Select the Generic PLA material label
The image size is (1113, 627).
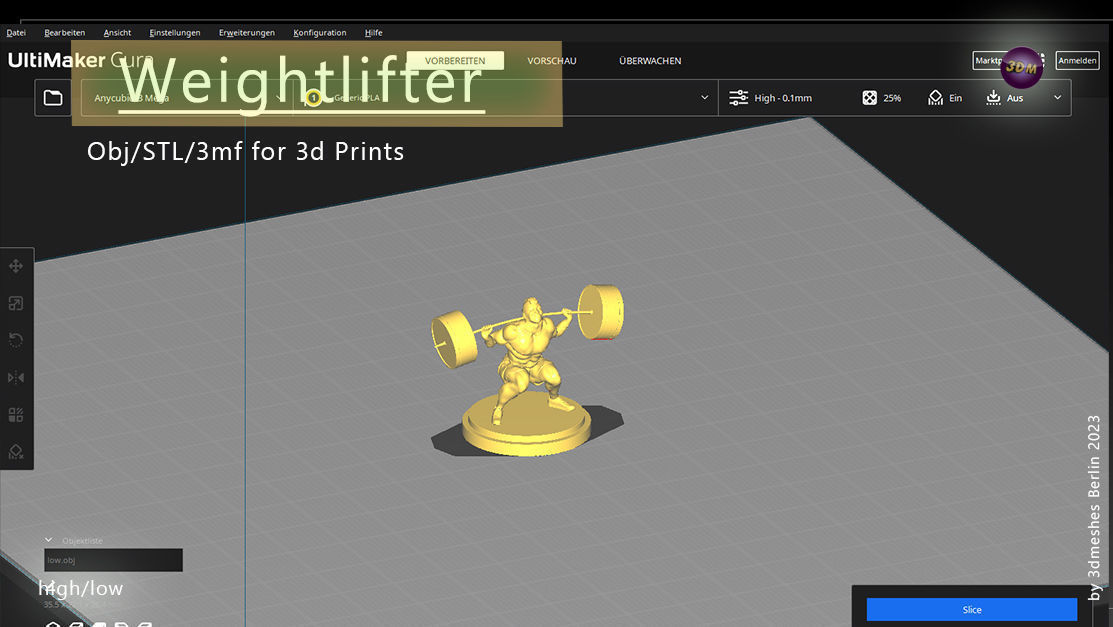(357, 98)
